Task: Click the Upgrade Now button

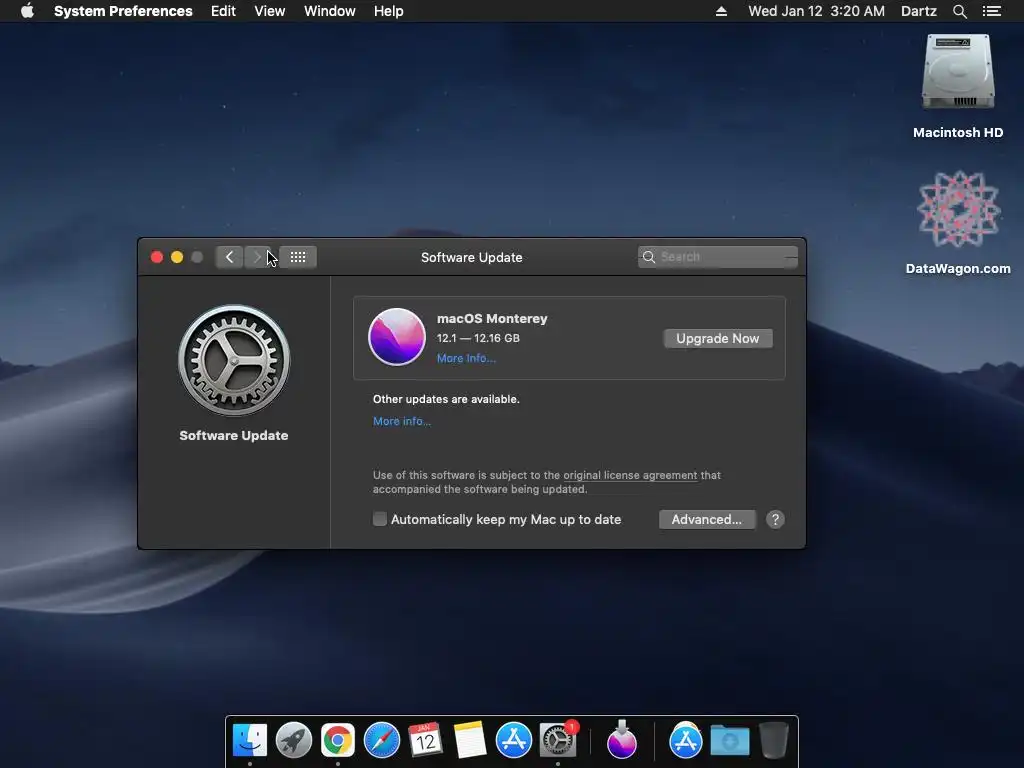Action: (x=718, y=338)
